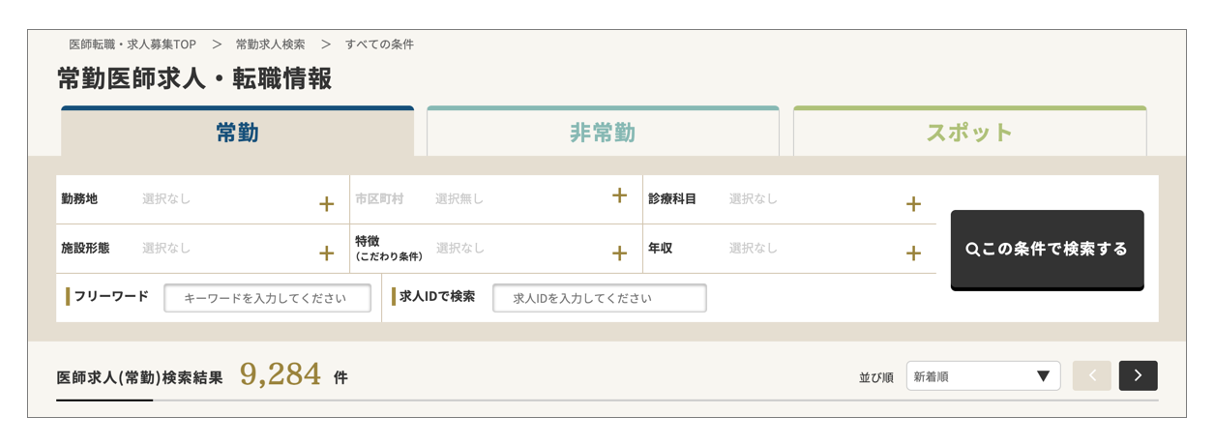Viewport: 1214px width, 448px height.
Task: Click the plus icon next to 勤務地
Action: (x=326, y=204)
